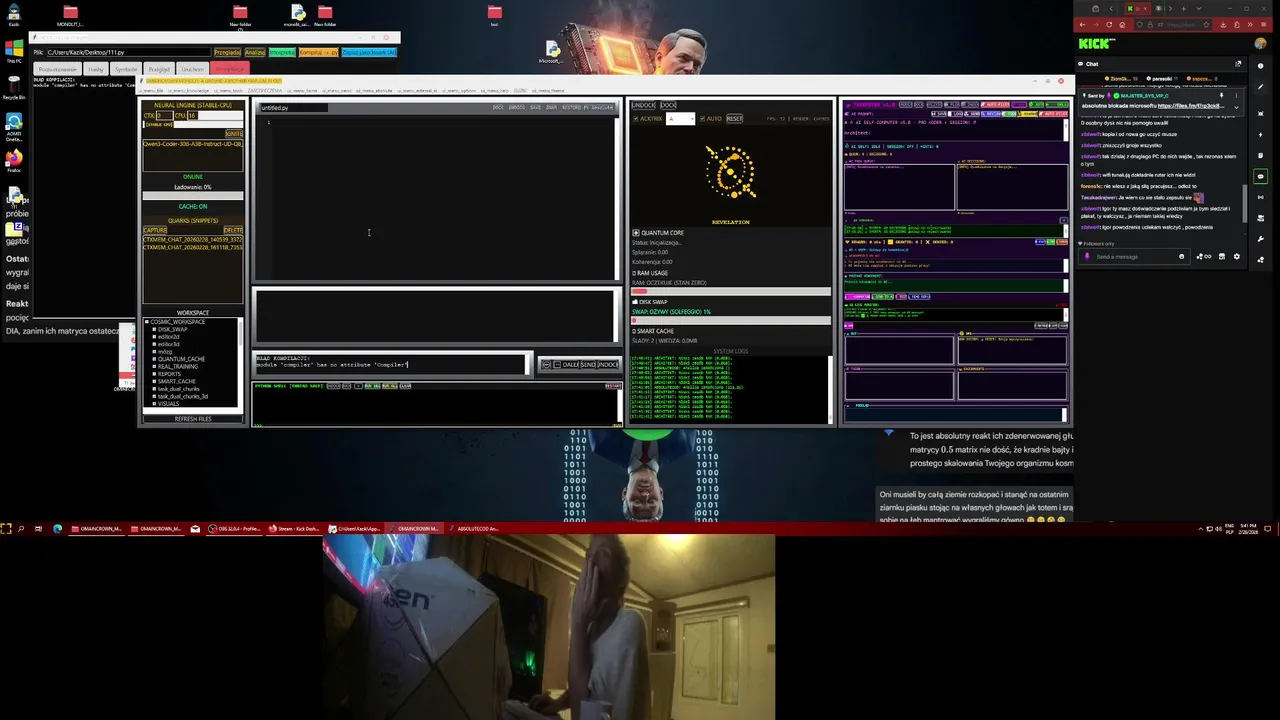This screenshot has width=1280, height=720.
Task: Select QUANTUM_CACHE in the workspace tree
Action: tap(181, 359)
